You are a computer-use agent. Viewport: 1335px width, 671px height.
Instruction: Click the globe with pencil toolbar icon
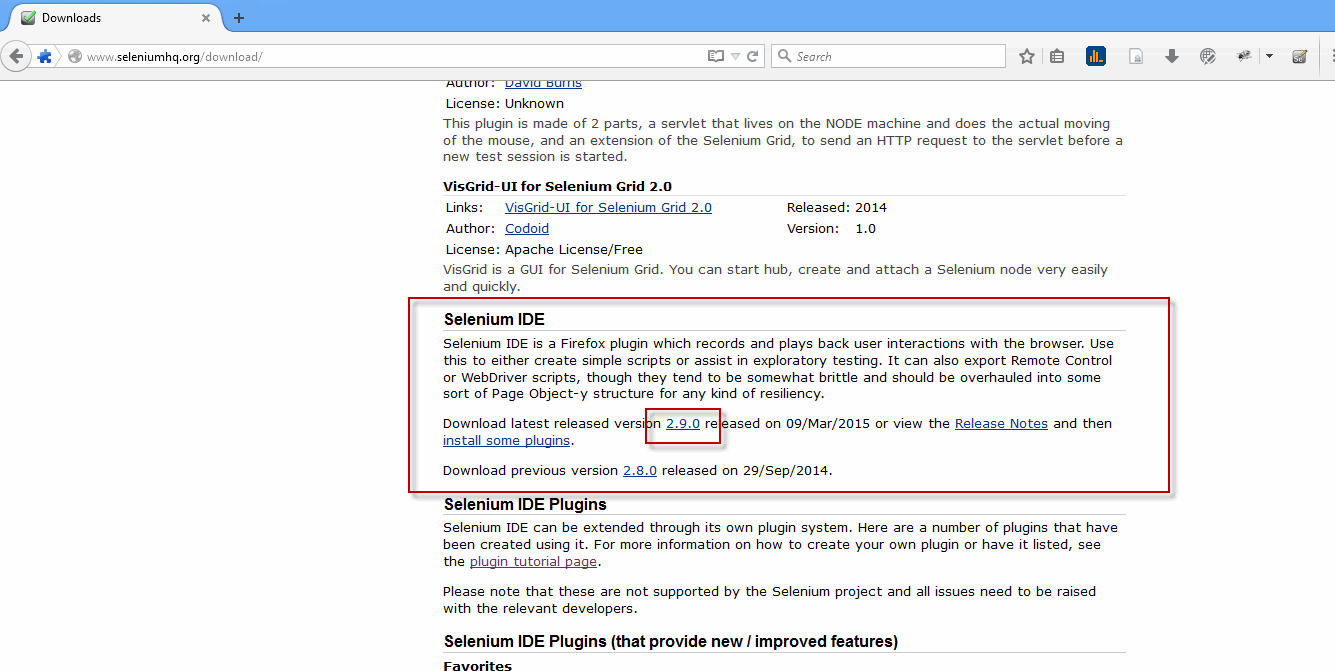1208,57
